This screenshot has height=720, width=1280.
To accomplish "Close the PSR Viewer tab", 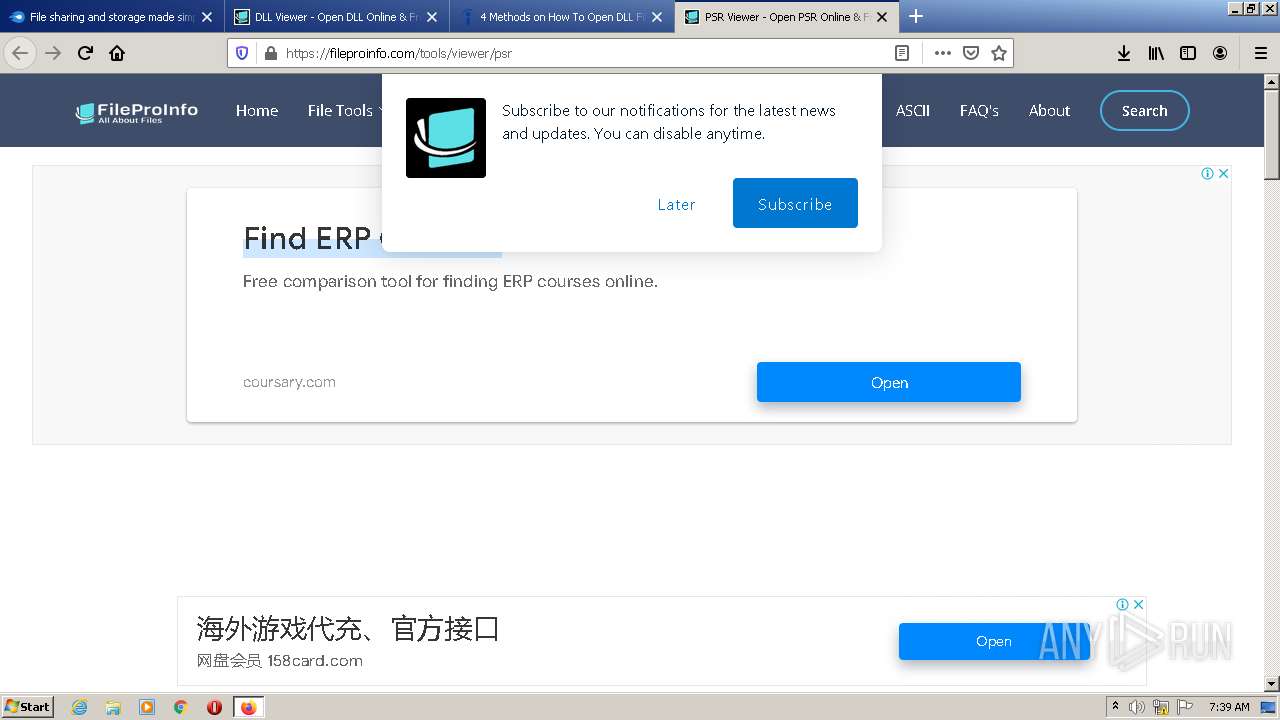I will tap(881, 17).
